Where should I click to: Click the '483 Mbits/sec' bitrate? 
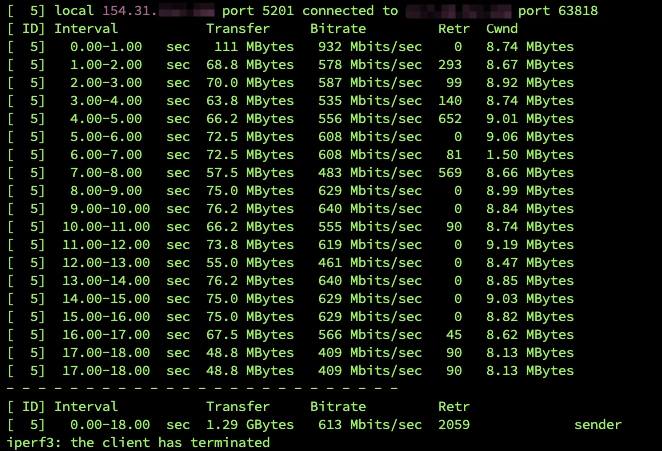pyautogui.click(x=370, y=173)
